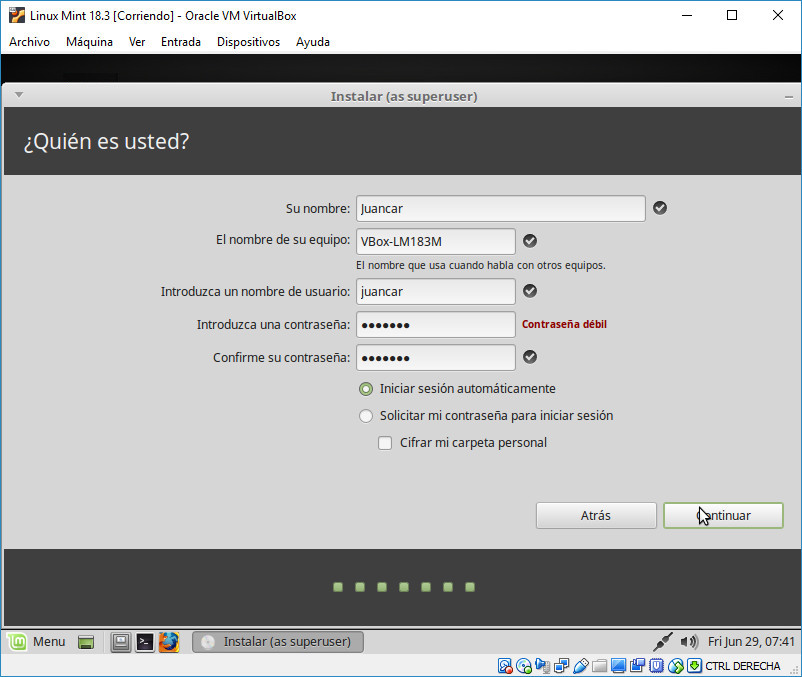
Task: Click the checkmark beside the computer name
Action: click(530, 241)
